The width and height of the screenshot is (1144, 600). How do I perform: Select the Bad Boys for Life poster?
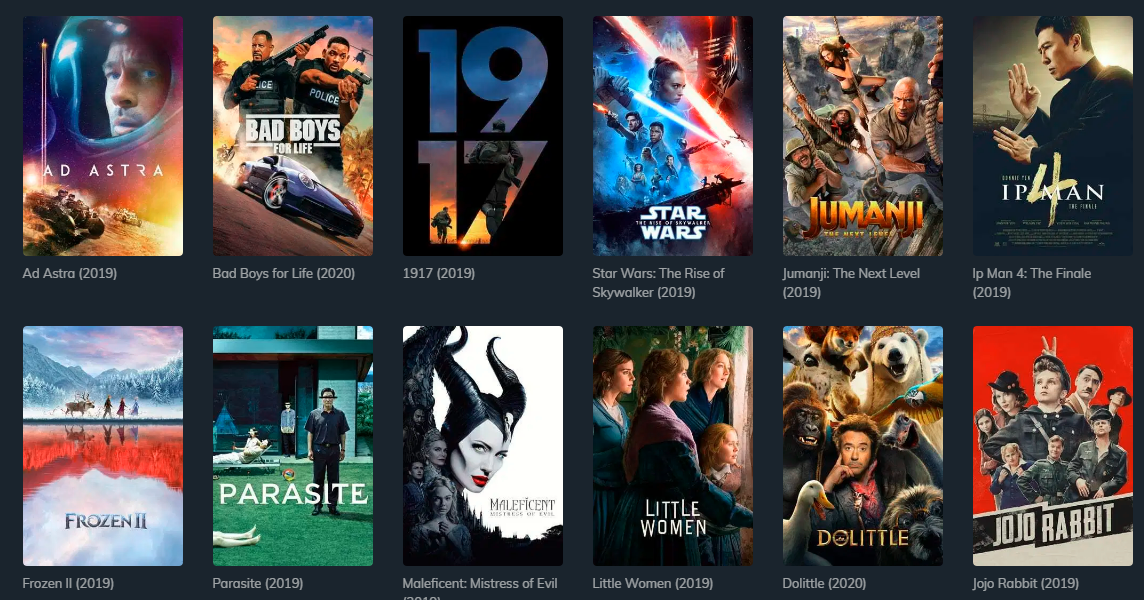tap(293, 136)
